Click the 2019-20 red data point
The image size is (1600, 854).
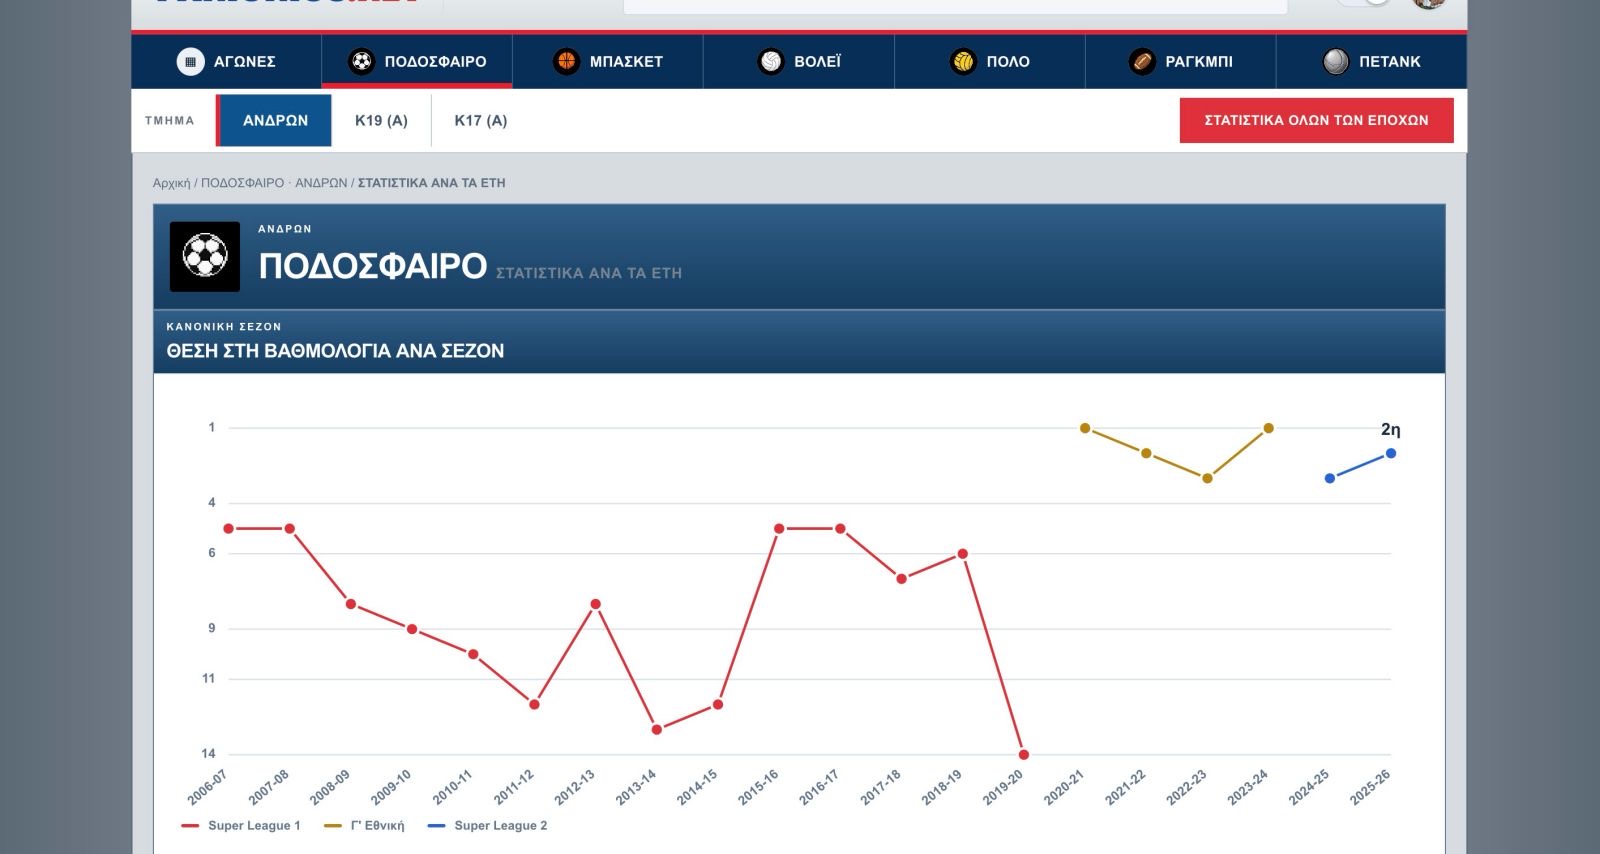(x=1024, y=755)
